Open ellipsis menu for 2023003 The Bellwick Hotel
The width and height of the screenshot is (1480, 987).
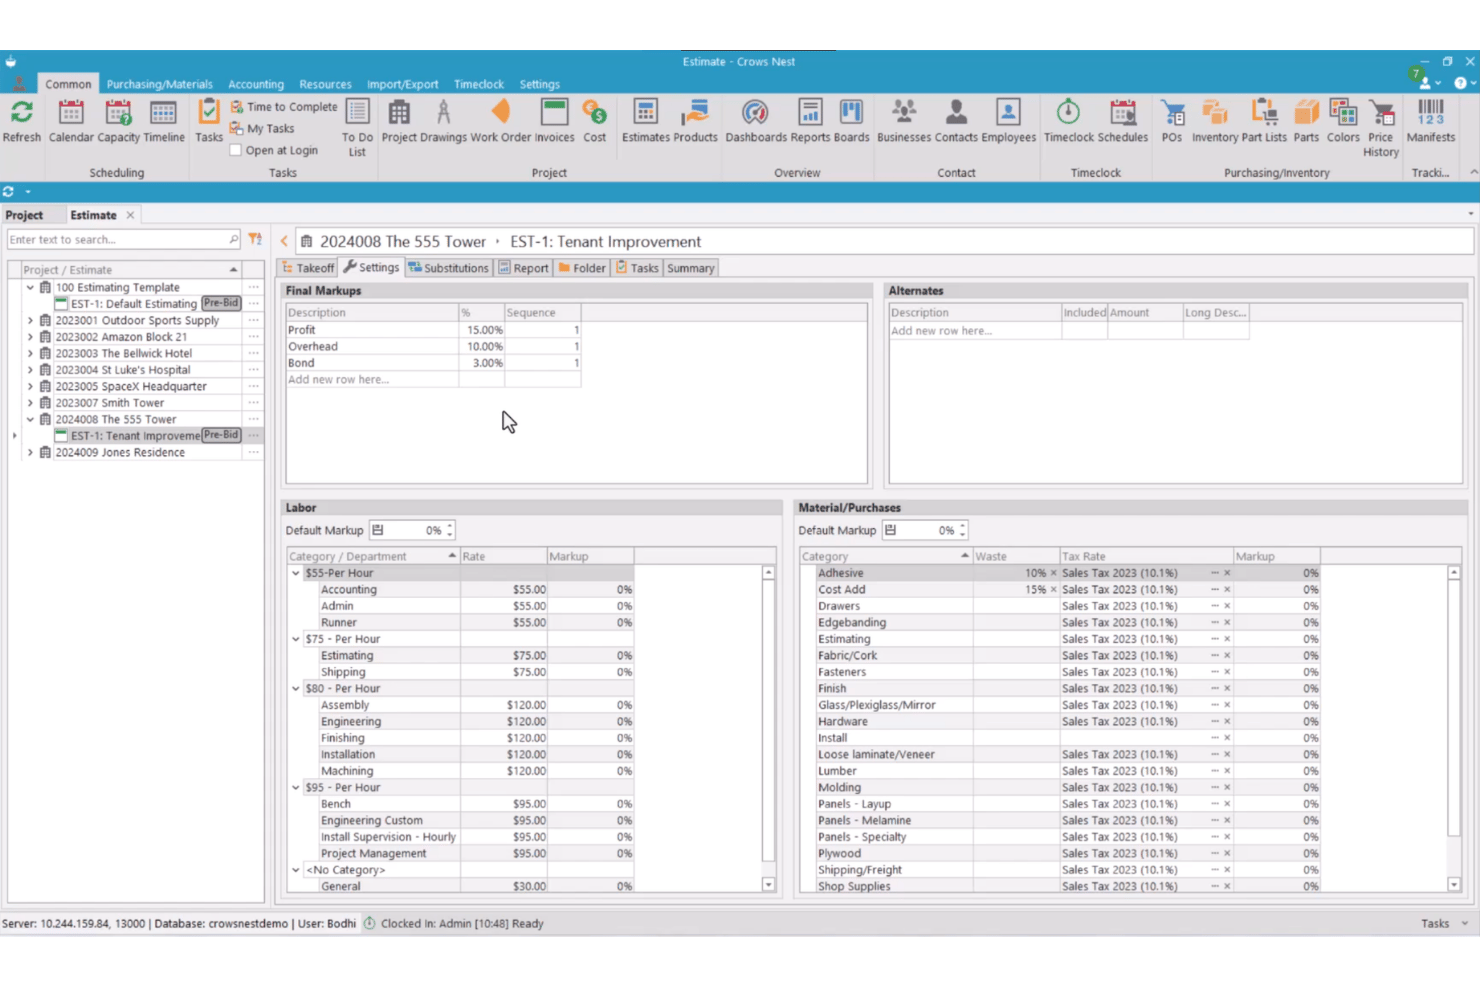(x=253, y=353)
